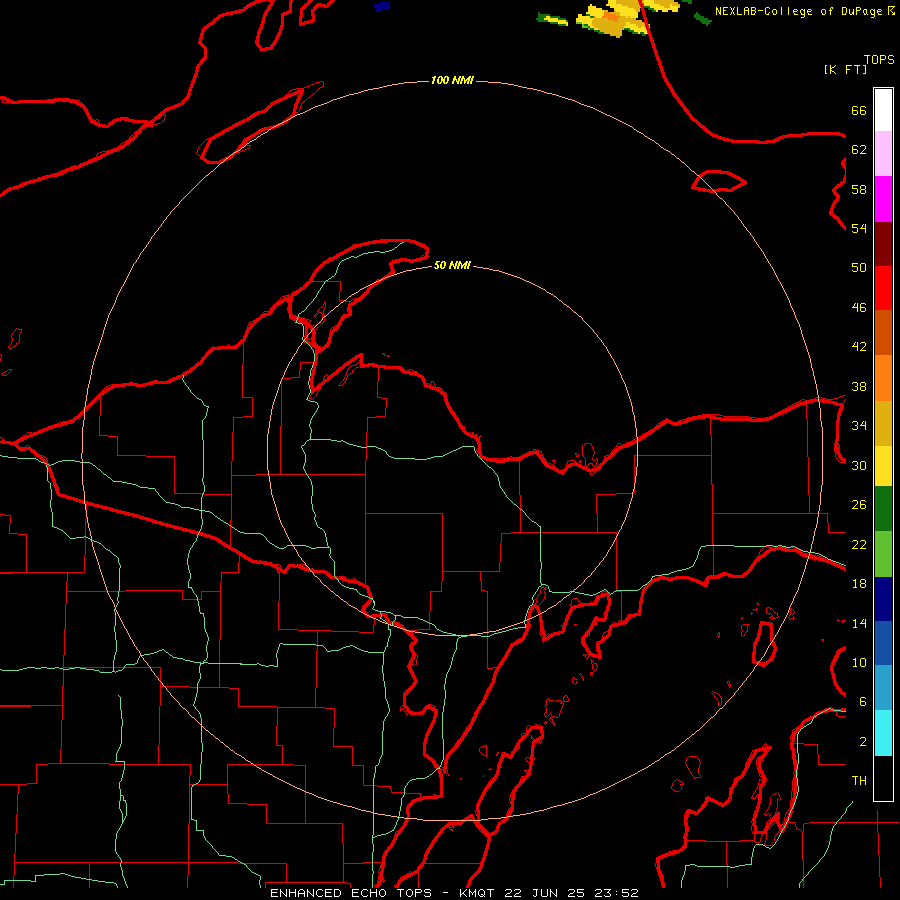Click the orange legend swatch between 42 and 38
900x900 pixels.
(x=883, y=378)
